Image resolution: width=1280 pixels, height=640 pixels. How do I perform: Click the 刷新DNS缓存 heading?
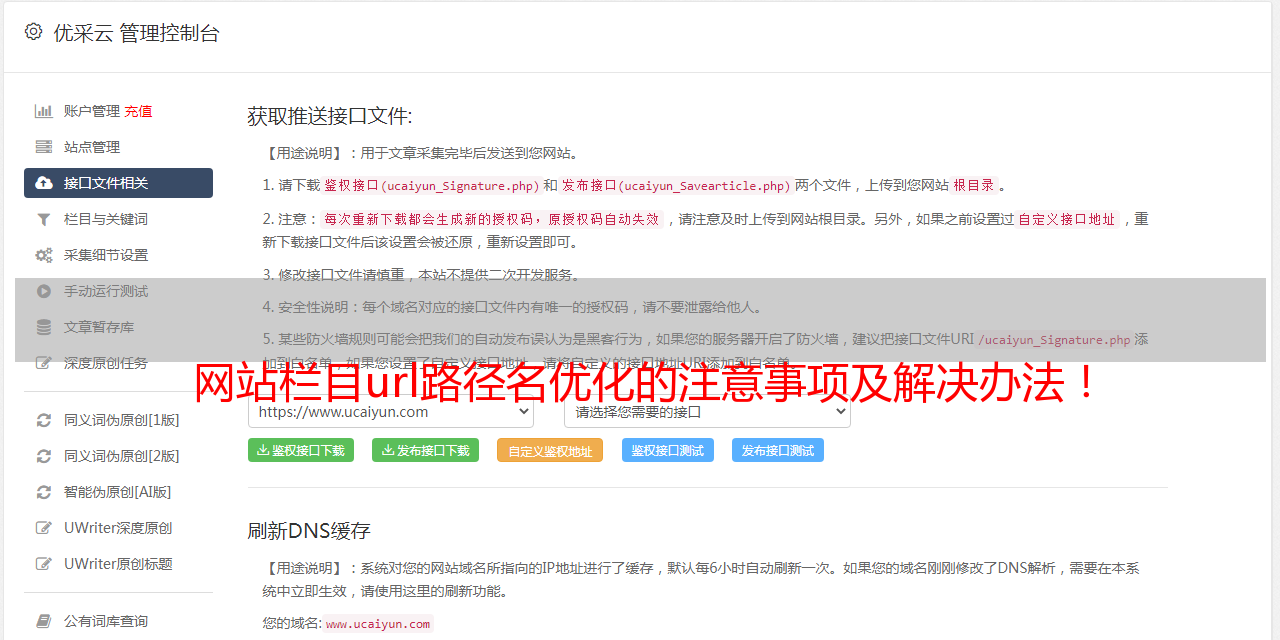309,531
